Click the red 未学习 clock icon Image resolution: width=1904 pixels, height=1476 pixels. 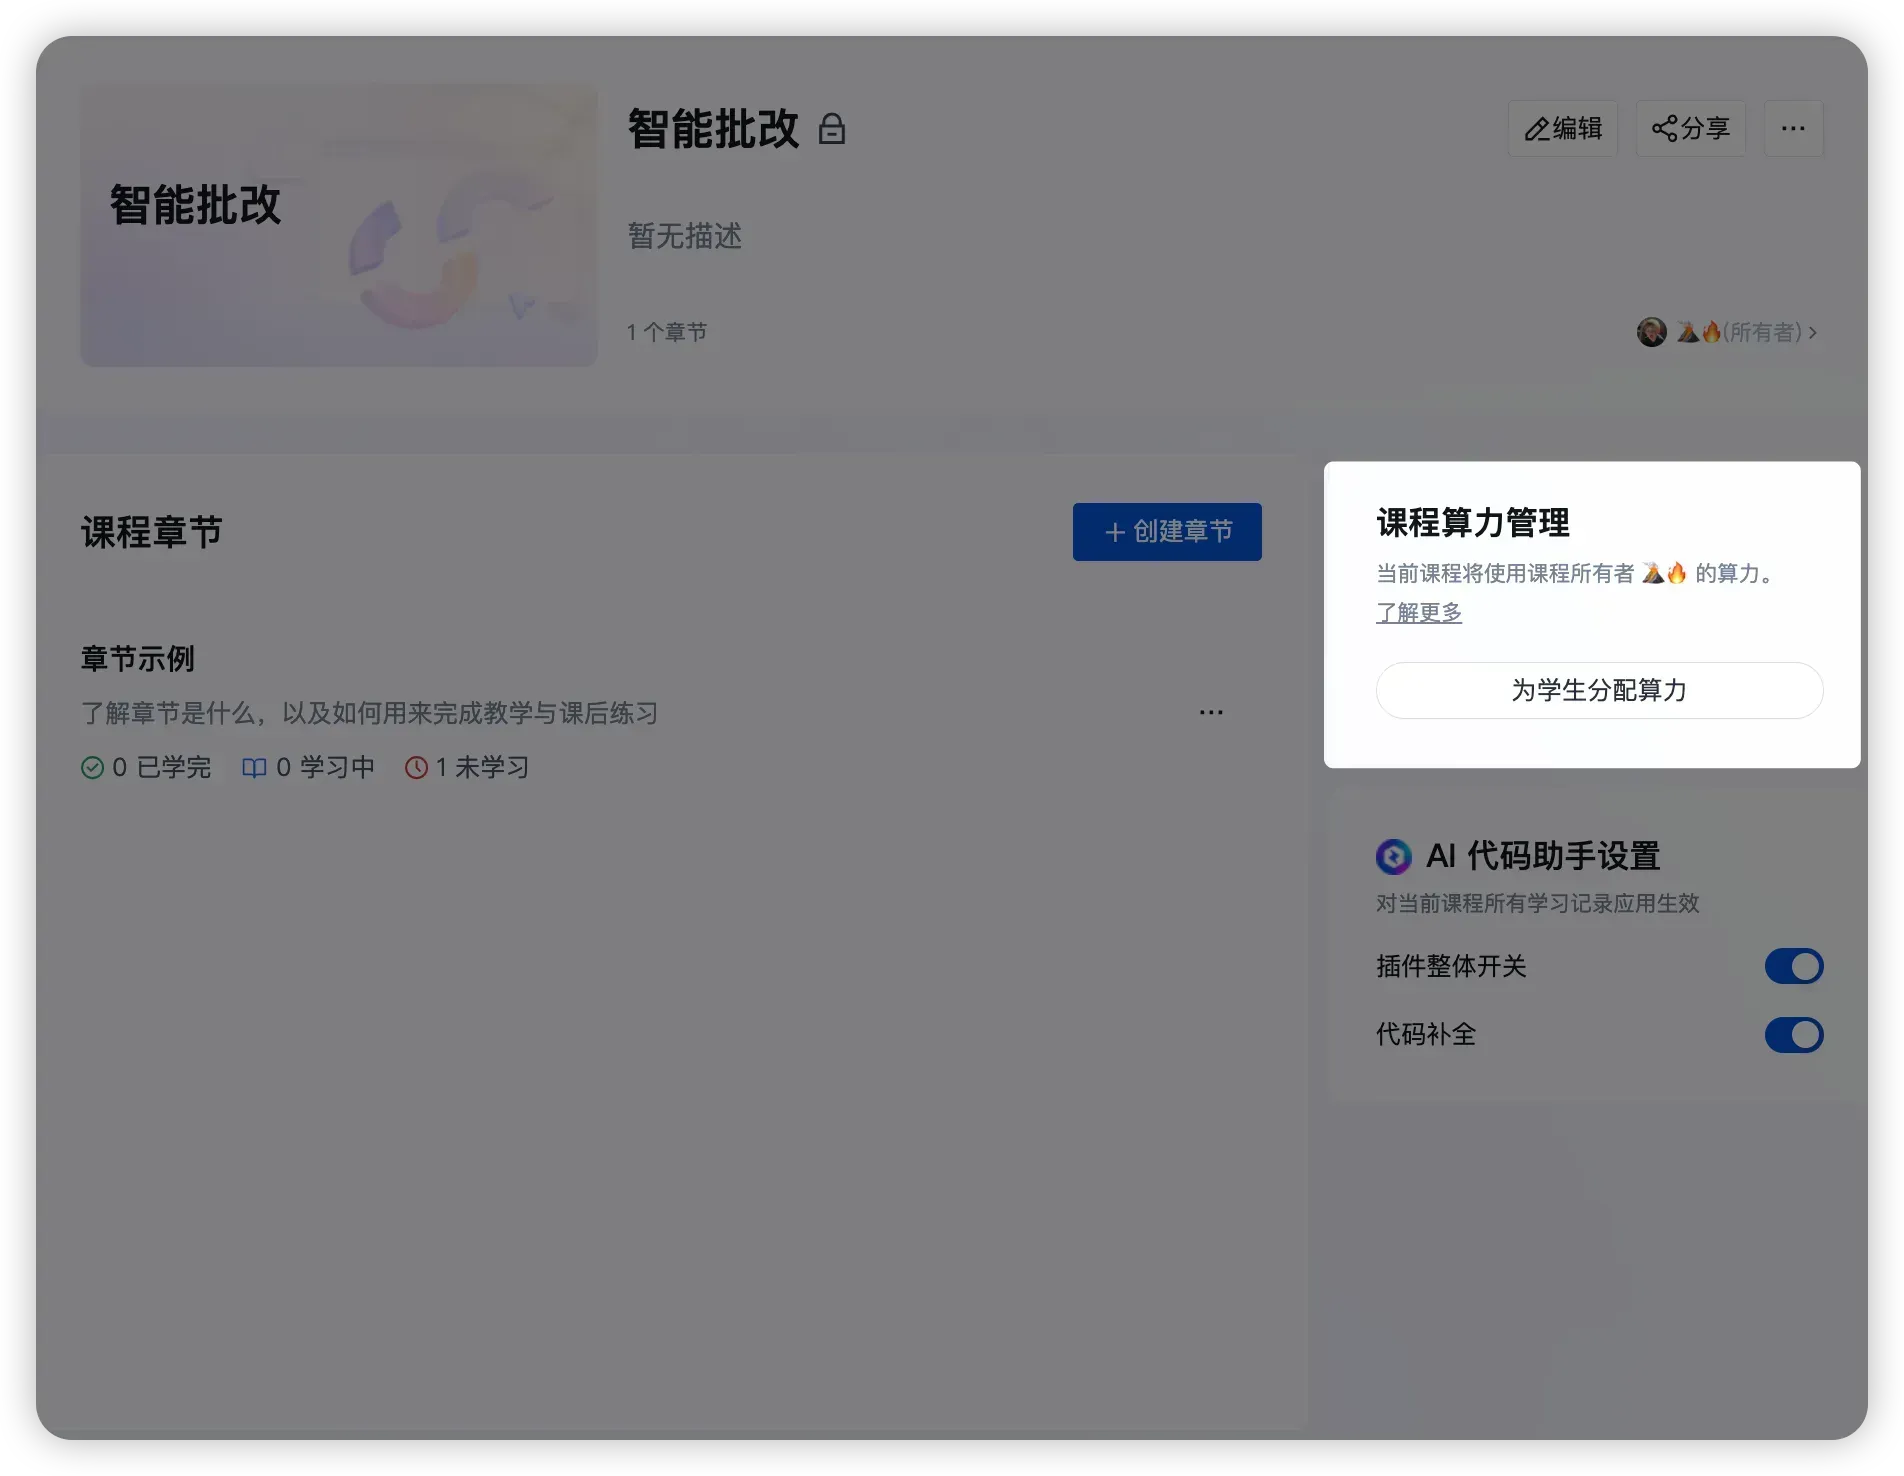(416, 768)
